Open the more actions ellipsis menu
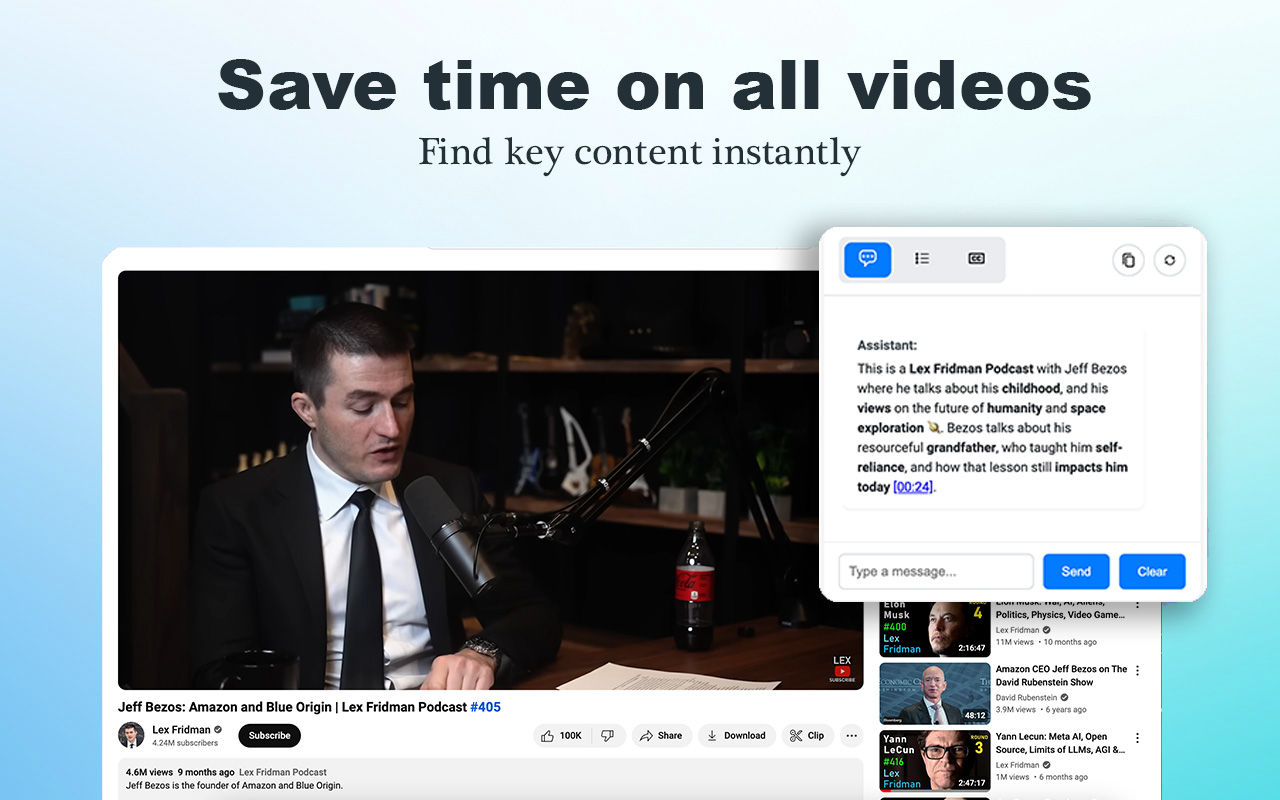 click(851, 735)
